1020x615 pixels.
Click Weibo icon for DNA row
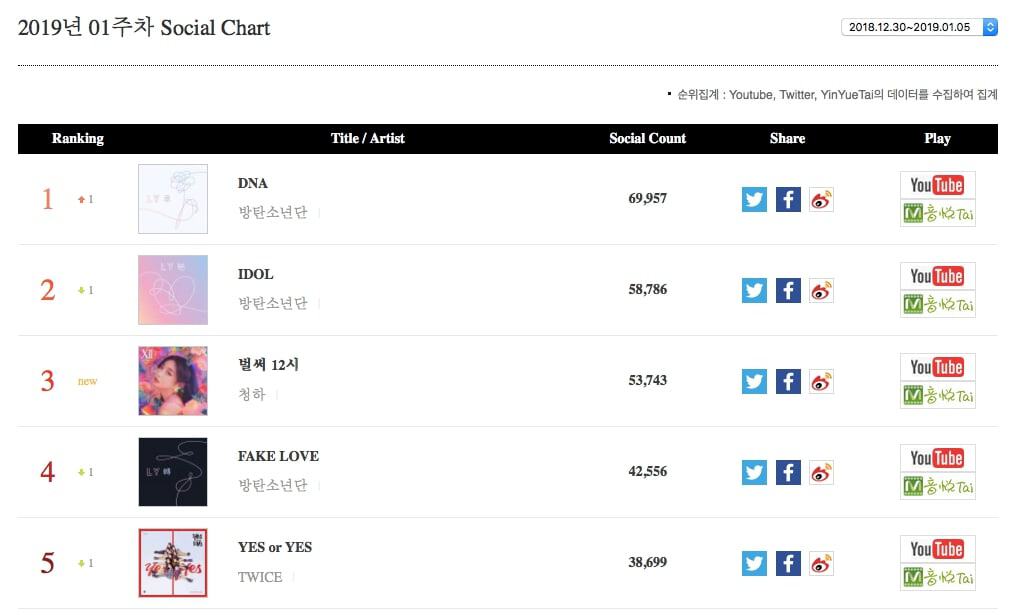tap(821, 199)
